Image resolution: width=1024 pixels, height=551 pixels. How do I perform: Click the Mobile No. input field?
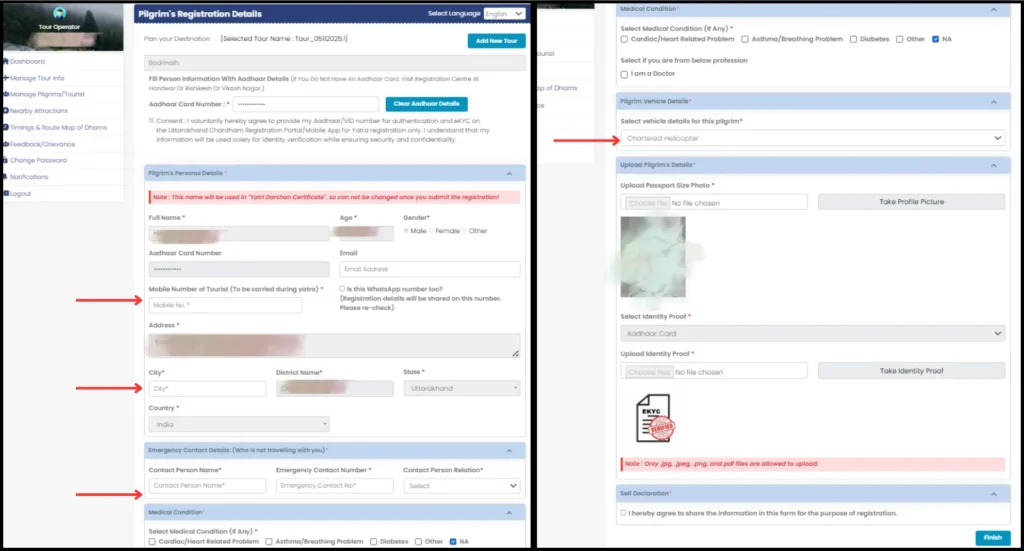224,305
